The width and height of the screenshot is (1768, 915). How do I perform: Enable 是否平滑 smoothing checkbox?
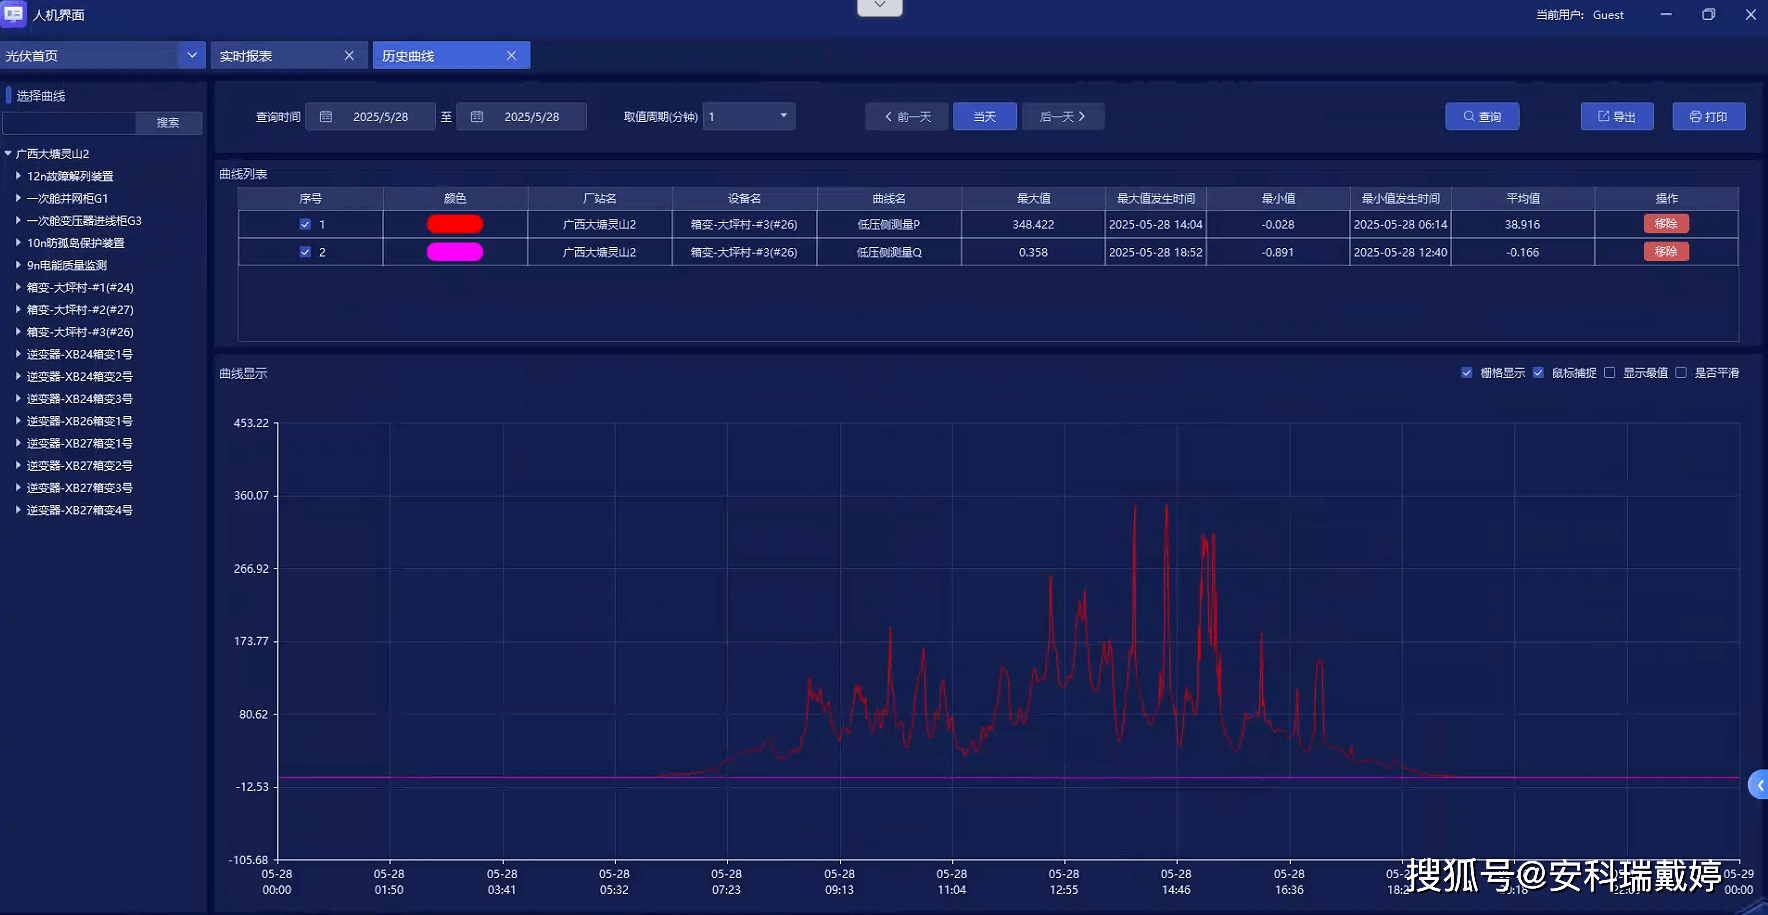pyautogui.click(x=1681, y=373)
